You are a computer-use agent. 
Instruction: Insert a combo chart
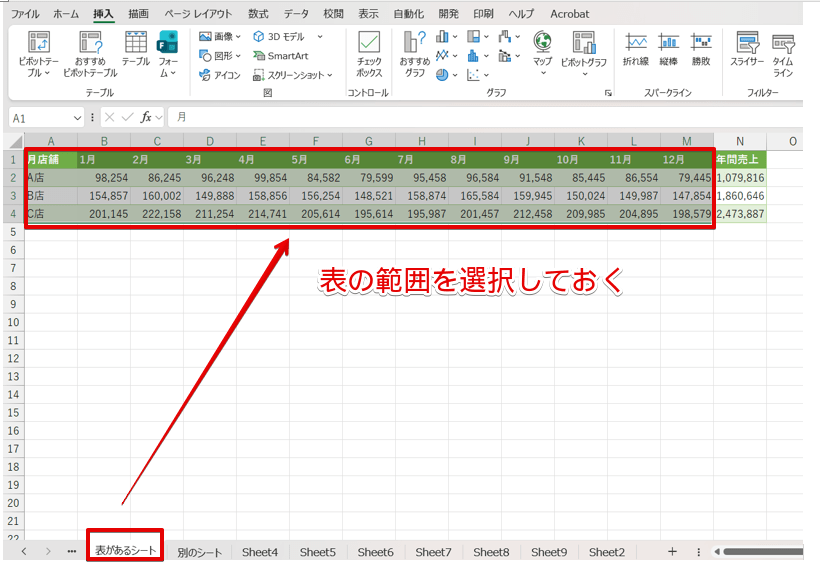[509, 55]
